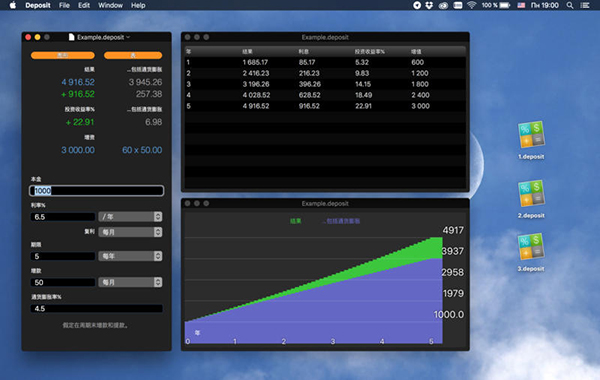Click the Apple logo menu

tap(13, 5)
